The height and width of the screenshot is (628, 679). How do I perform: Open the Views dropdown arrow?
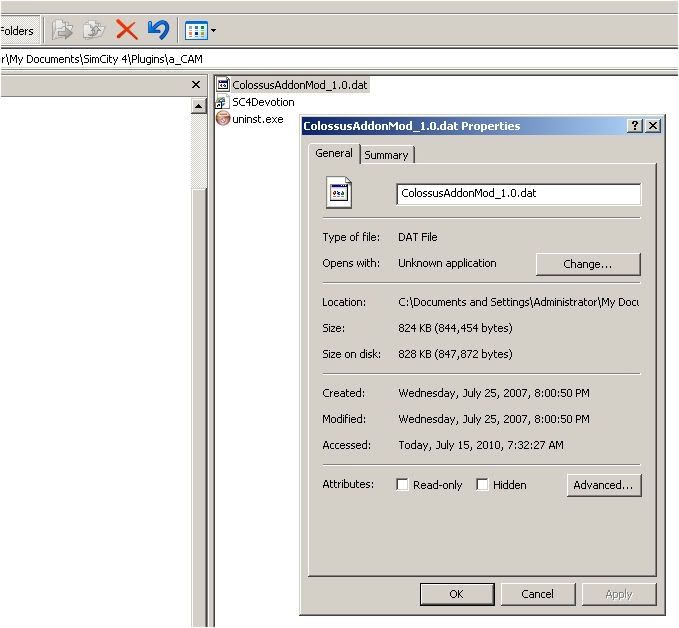(x=213, y=31)
